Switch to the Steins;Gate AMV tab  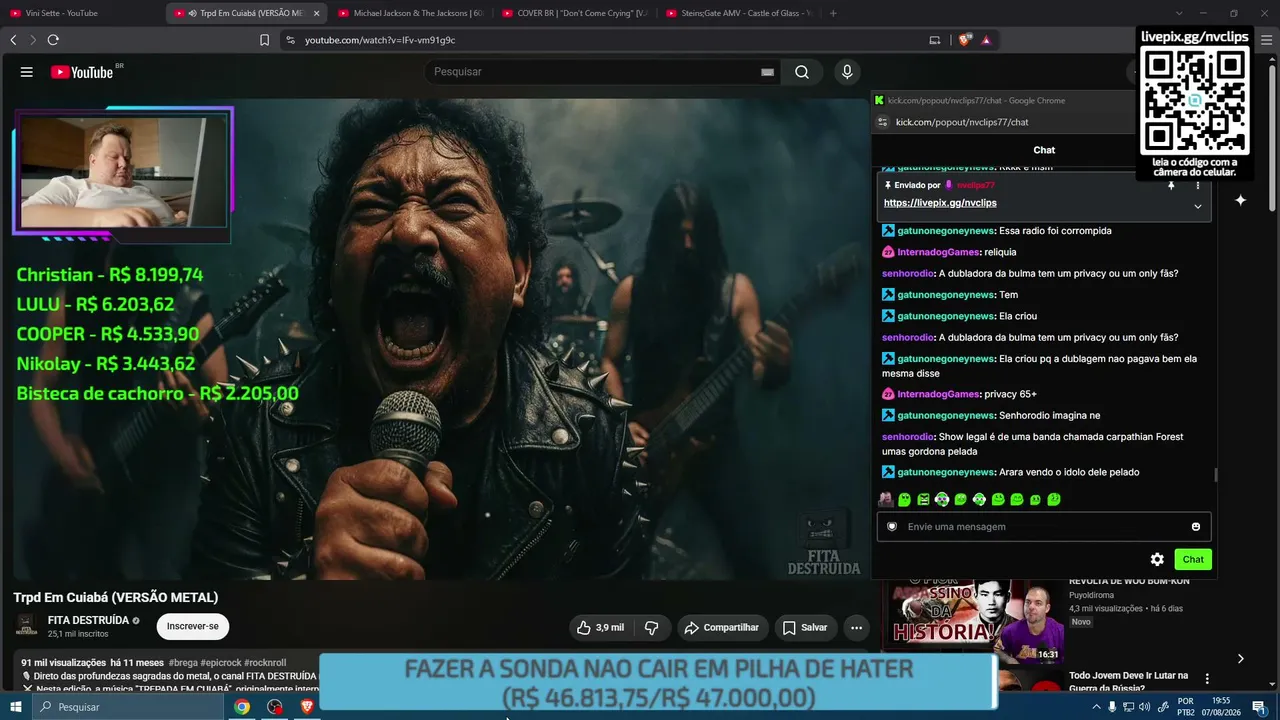[x=738, y=13]
